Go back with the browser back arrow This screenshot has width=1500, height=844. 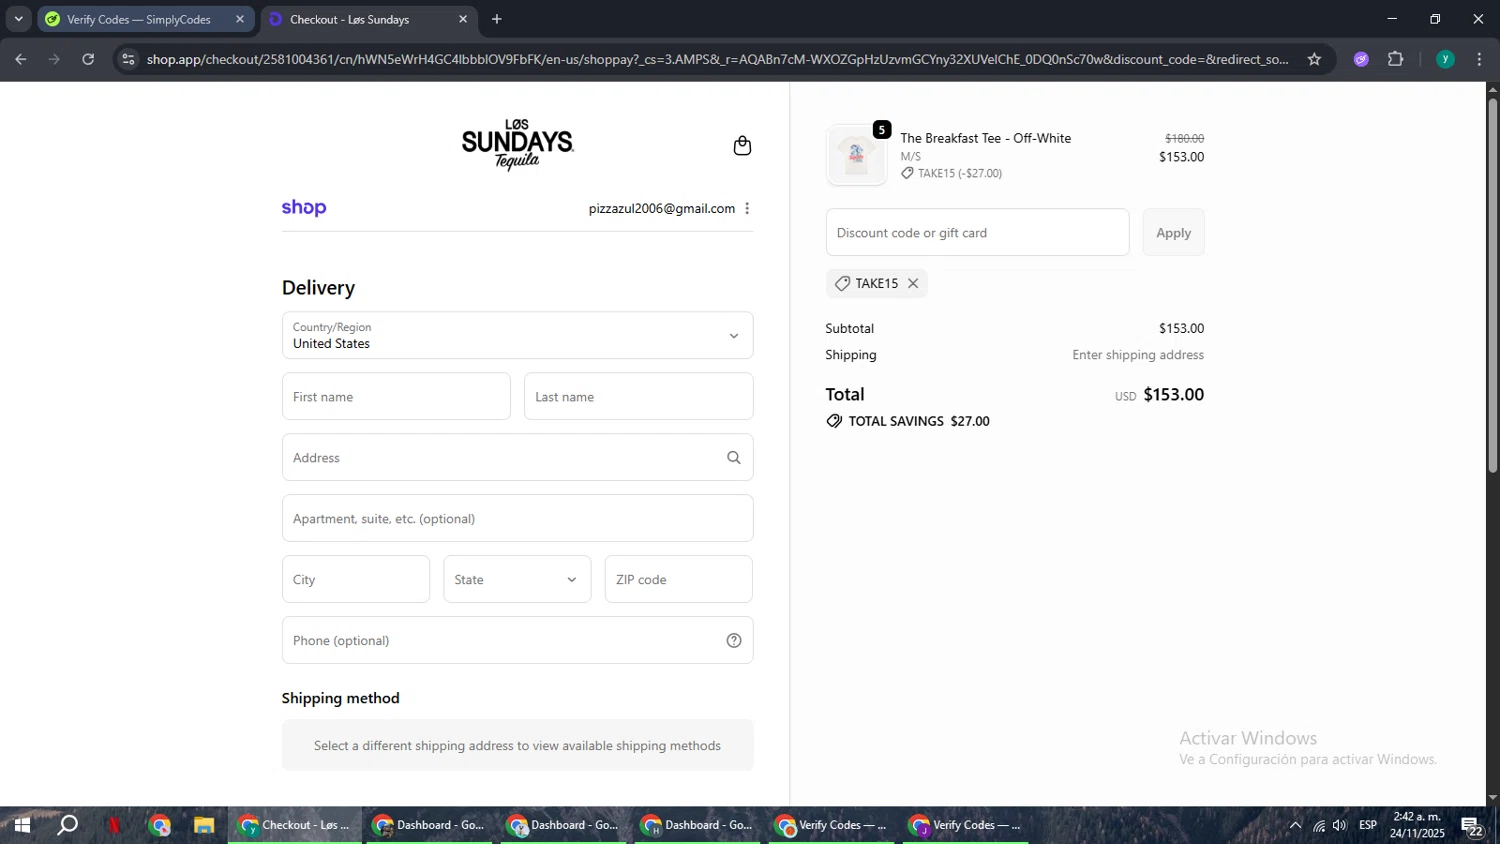tap(20, 59)
